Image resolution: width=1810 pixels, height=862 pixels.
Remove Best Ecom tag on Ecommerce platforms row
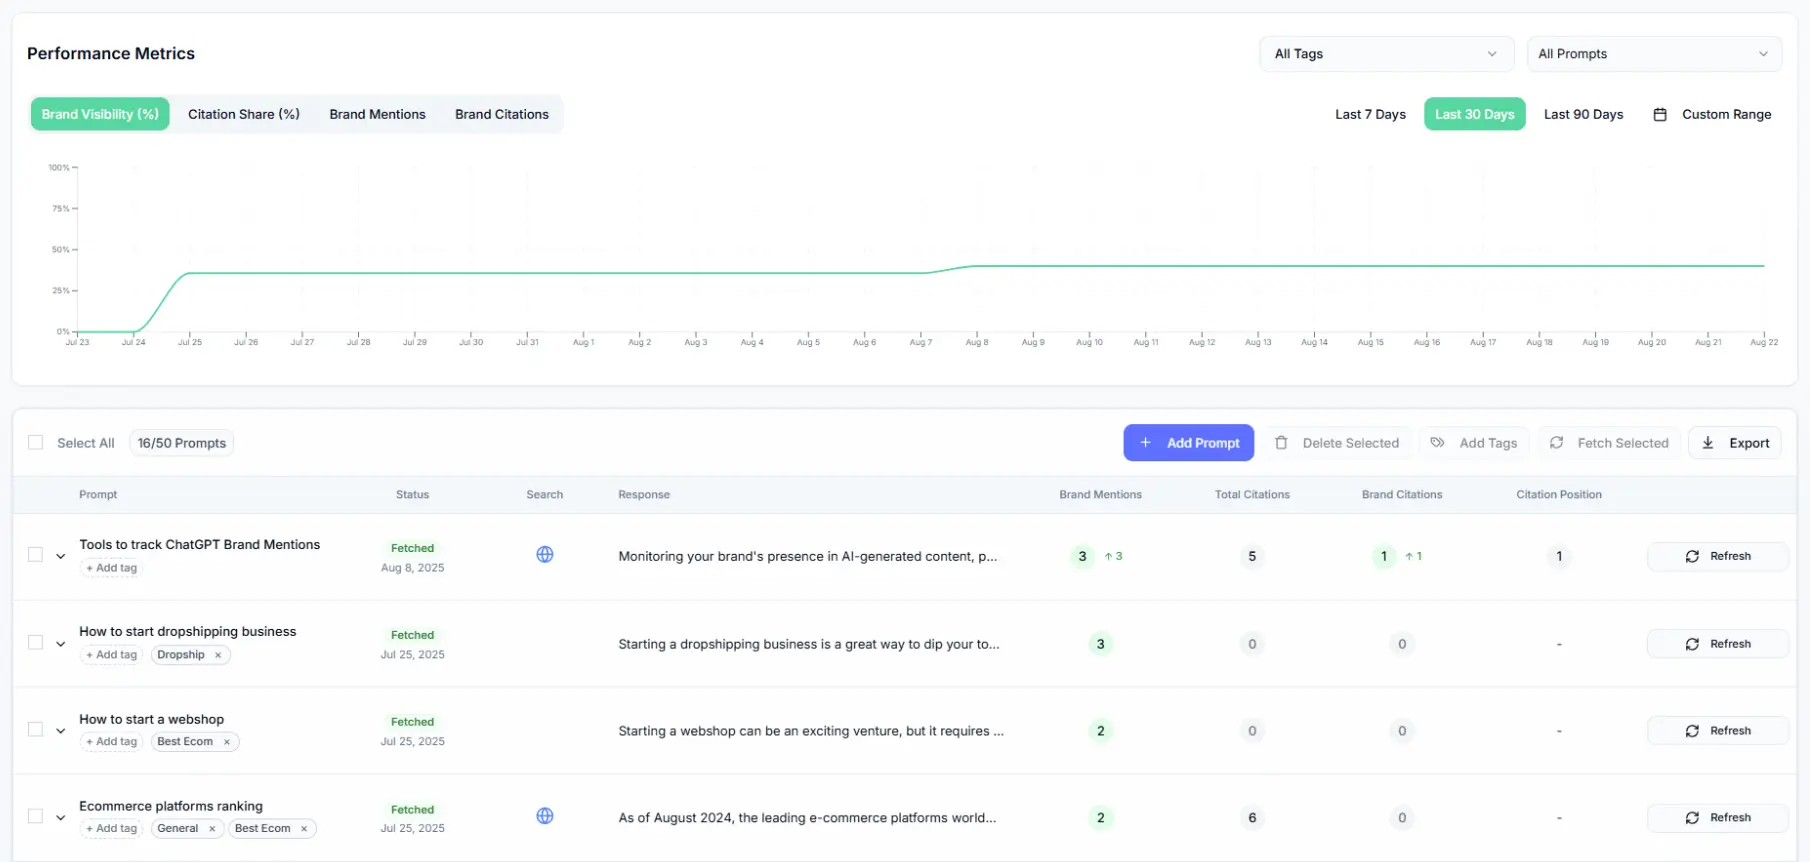304,829
